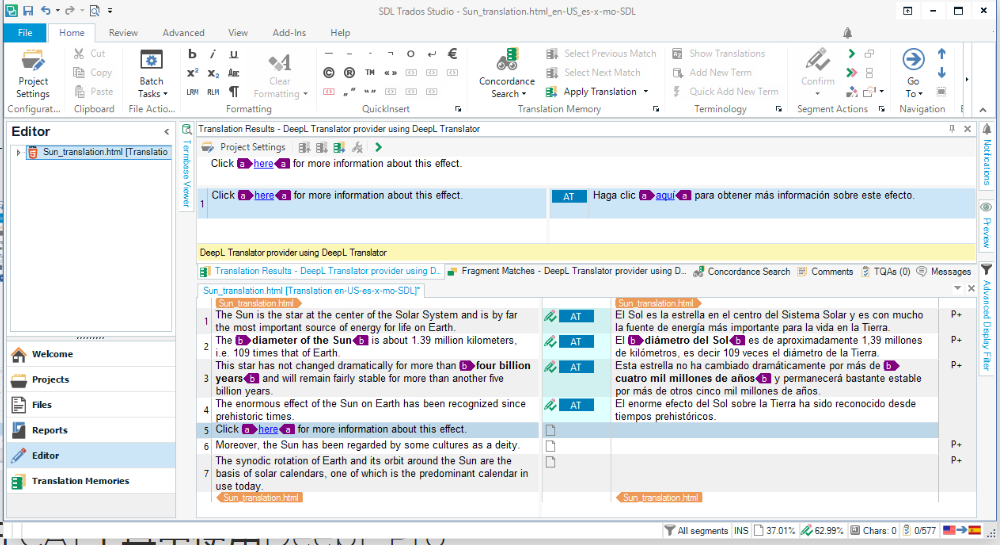Open the Welcome view

pyautogui.click(x=91, y=354)
